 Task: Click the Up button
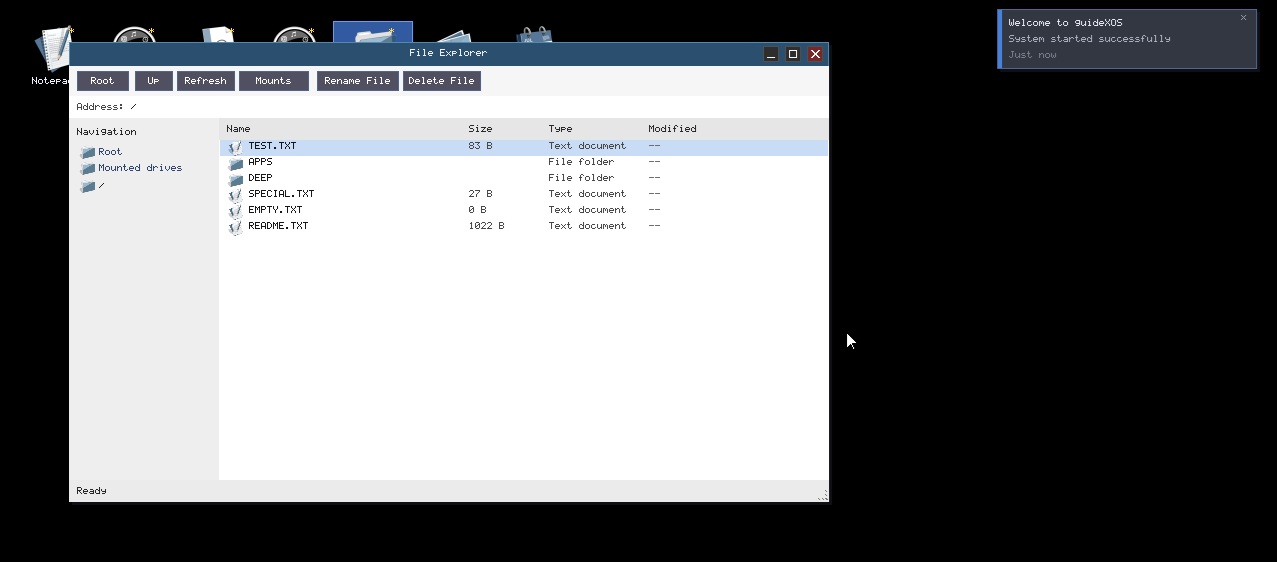(x=153, y=81)
